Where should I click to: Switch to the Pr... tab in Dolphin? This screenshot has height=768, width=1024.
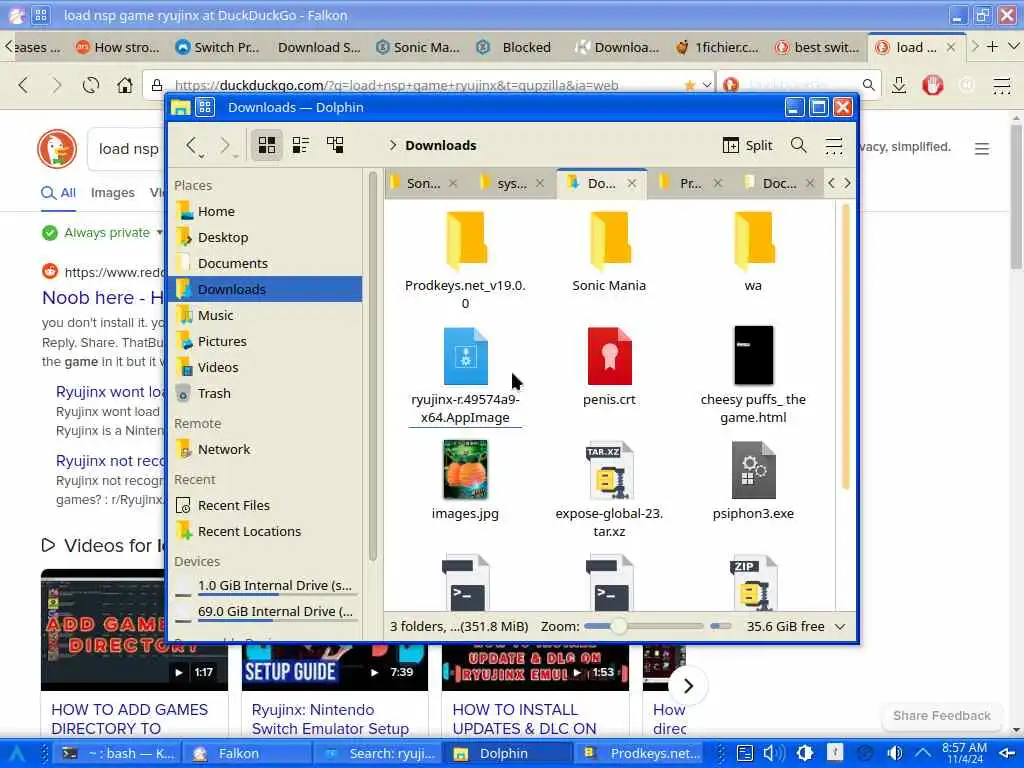[x=690, y=184]
